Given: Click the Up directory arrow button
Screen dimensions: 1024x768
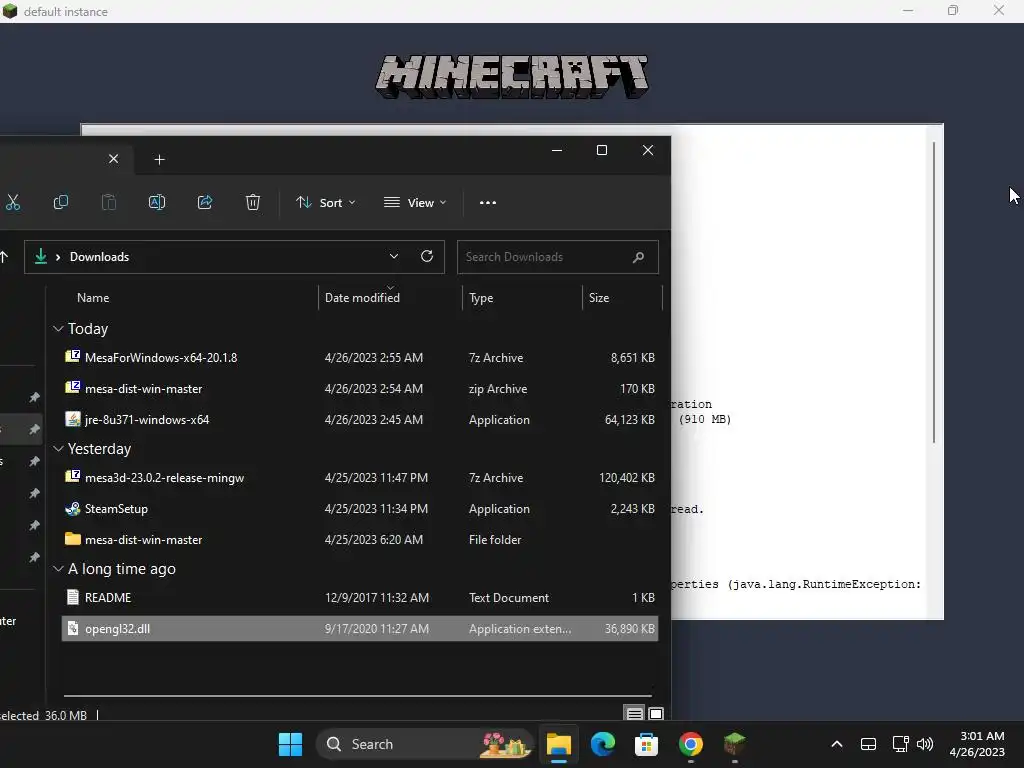Looking at the screenshot, I should click(4, 257).
